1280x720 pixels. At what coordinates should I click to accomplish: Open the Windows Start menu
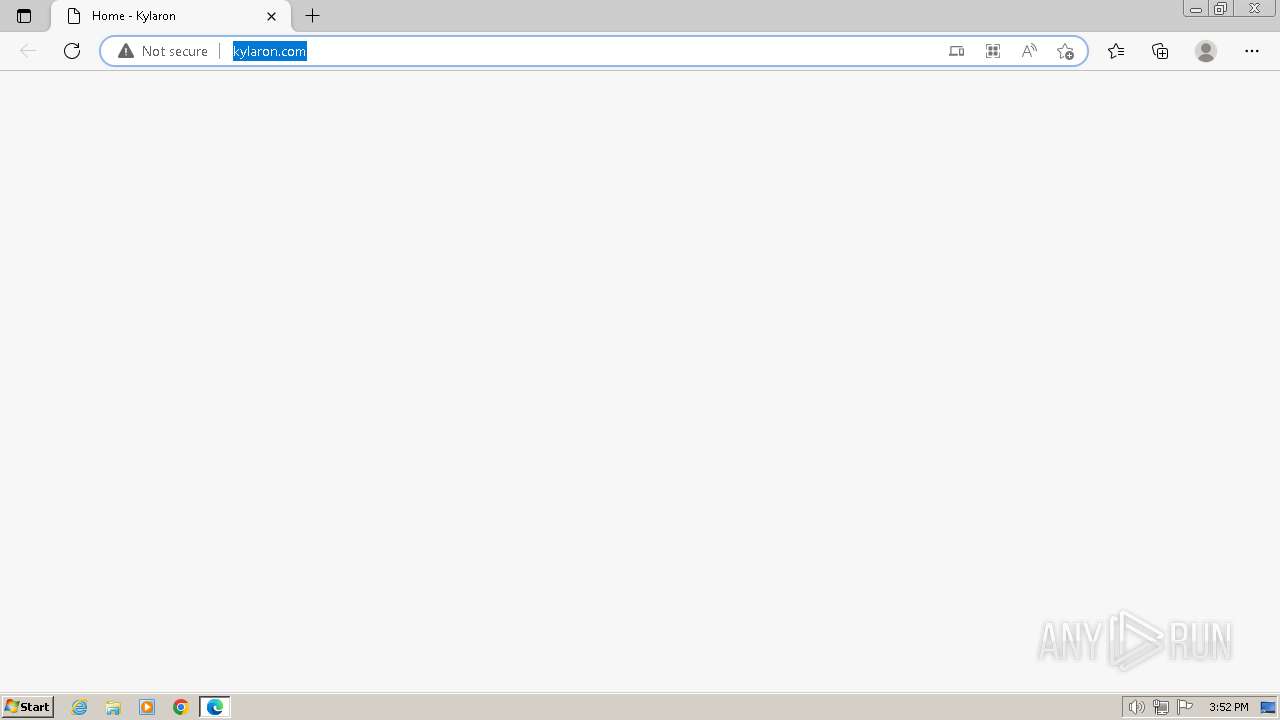[x=28, y=707]
